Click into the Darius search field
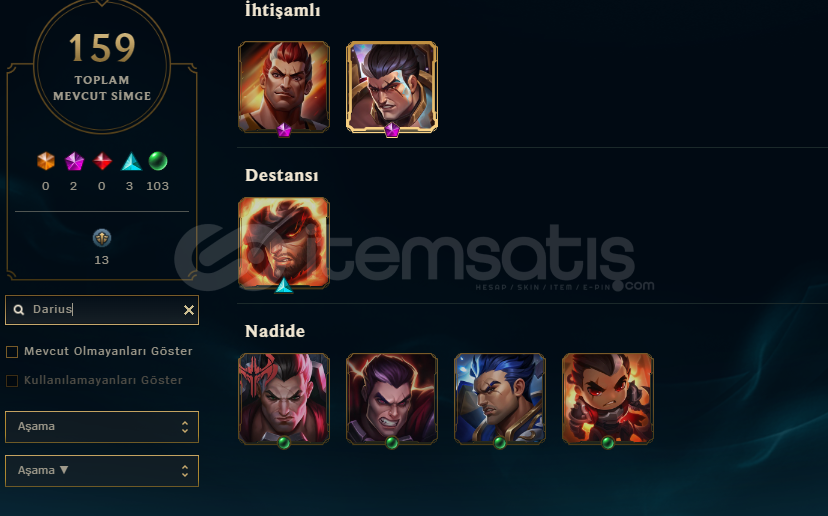828x516 pixels. [102, 310]
